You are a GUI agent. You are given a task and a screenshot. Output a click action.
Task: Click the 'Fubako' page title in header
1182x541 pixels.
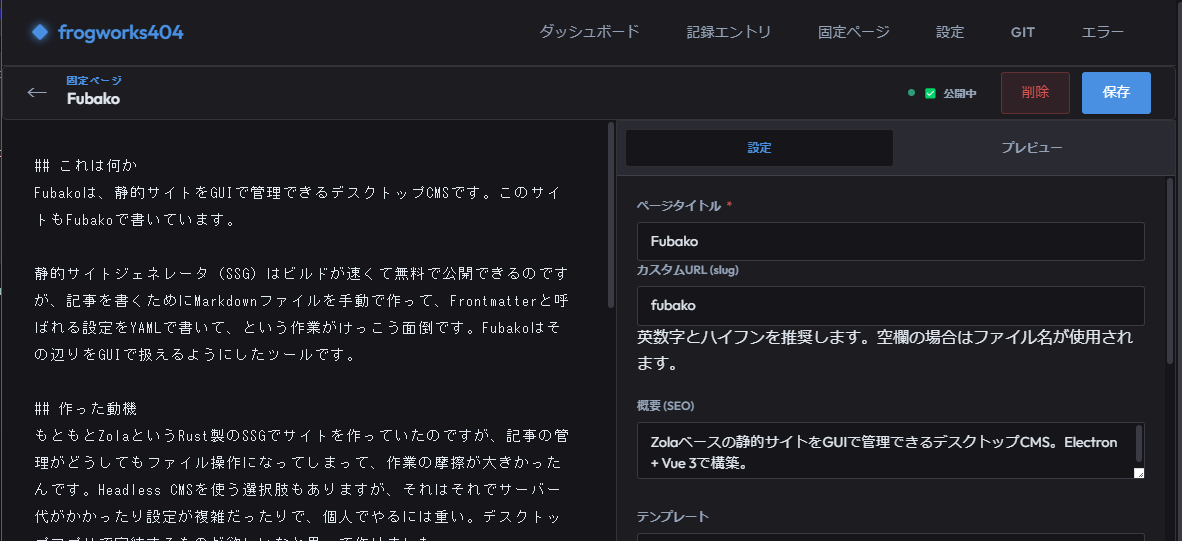coord(93,99)
